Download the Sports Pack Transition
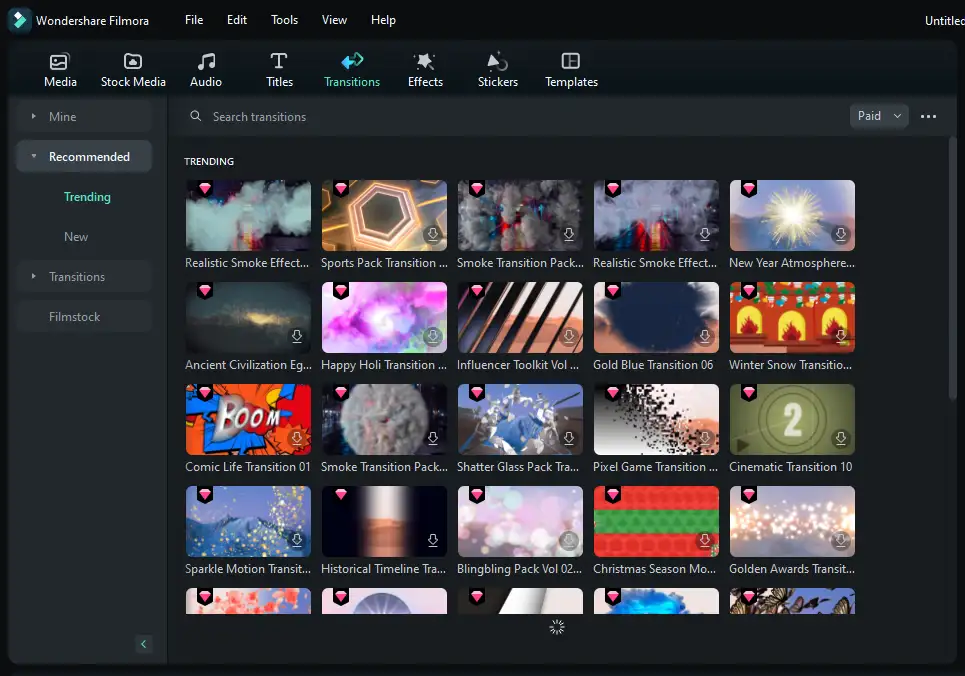 click(x=433, y=234)
